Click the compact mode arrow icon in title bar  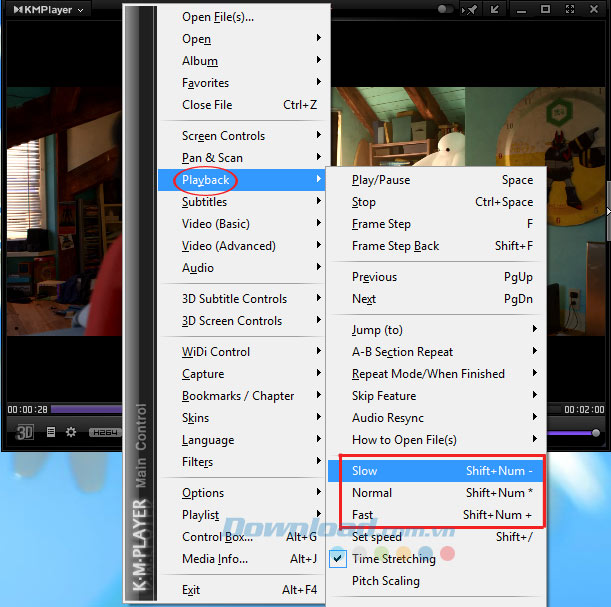494,9
